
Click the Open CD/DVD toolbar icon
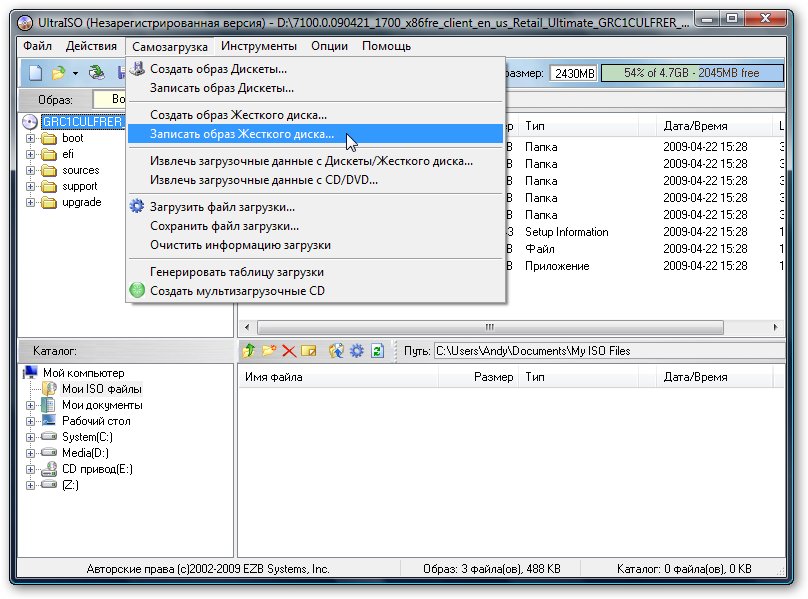tap(96, 73)
